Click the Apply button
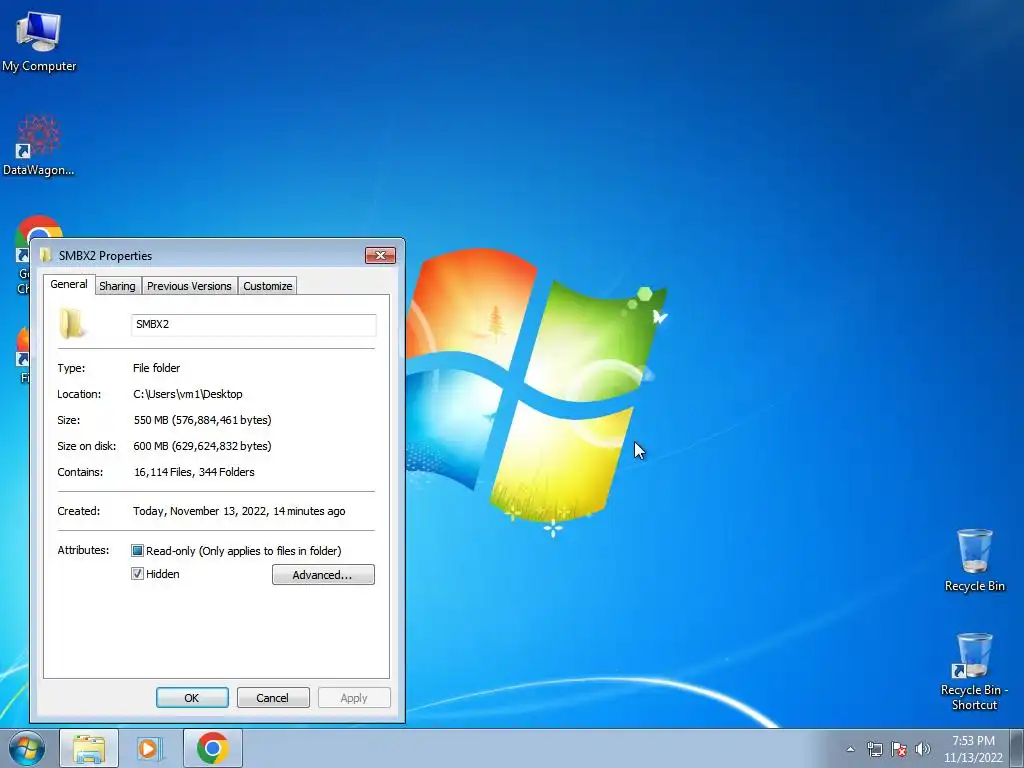This screenshot has height=768, width=1024. coord(354,697)
